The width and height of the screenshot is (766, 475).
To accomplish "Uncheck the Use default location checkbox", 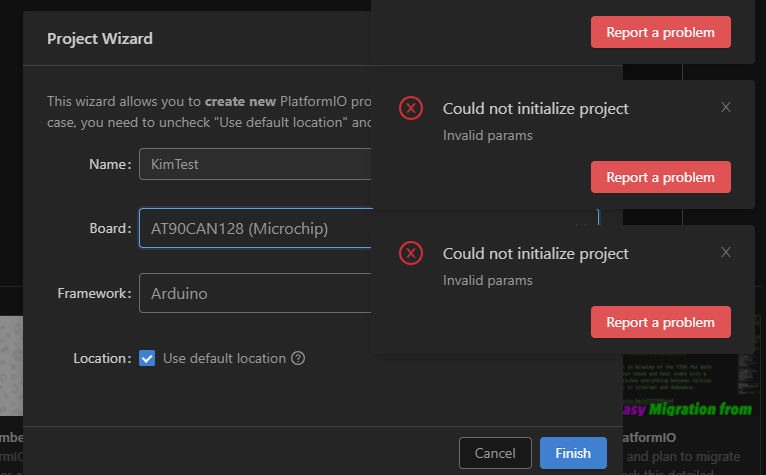I will (147, 358).
